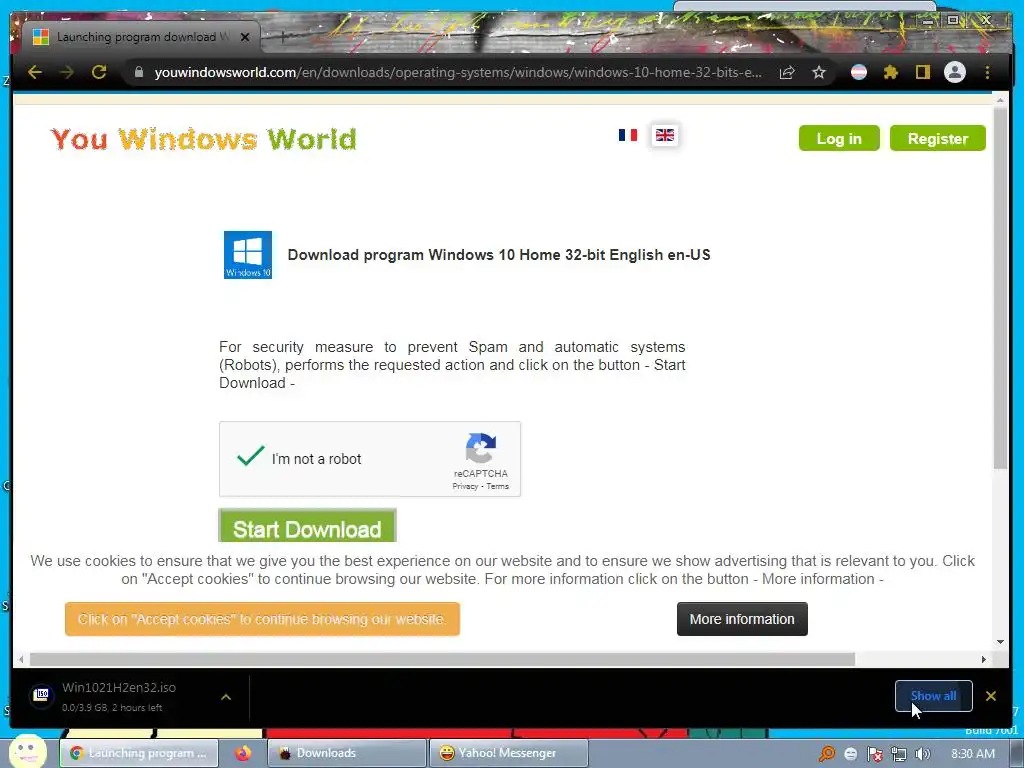Click the Download program Windows 10 Home heading
1024x768 pixels.
click(499, 255)
